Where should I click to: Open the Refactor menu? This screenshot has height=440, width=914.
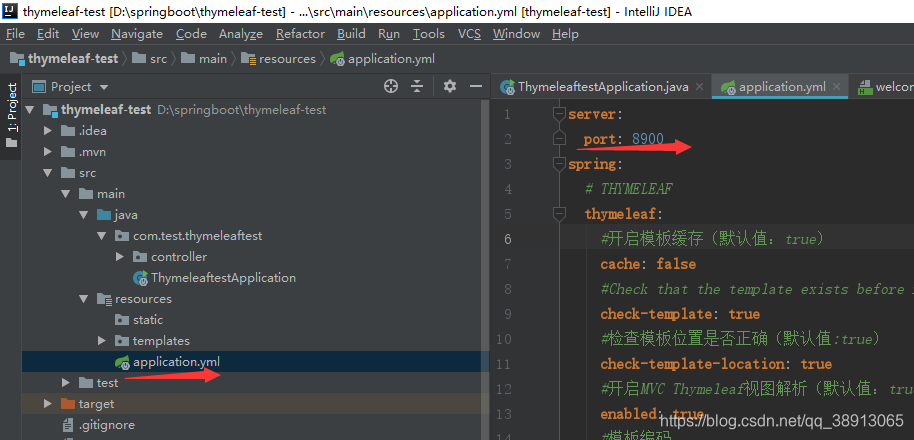(x=300, y=34)
